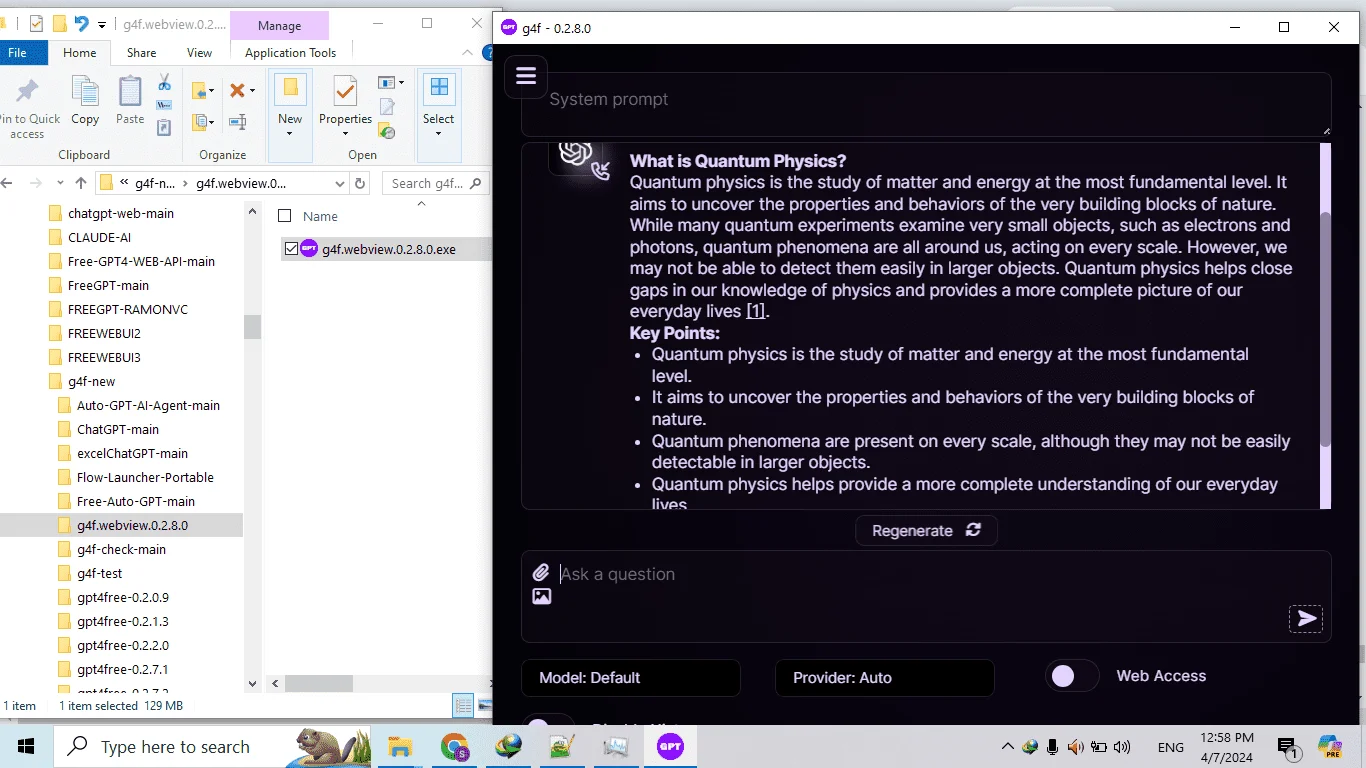Send the message with the arrow button
The image size is (1366, 768).
pos(1306,619)
